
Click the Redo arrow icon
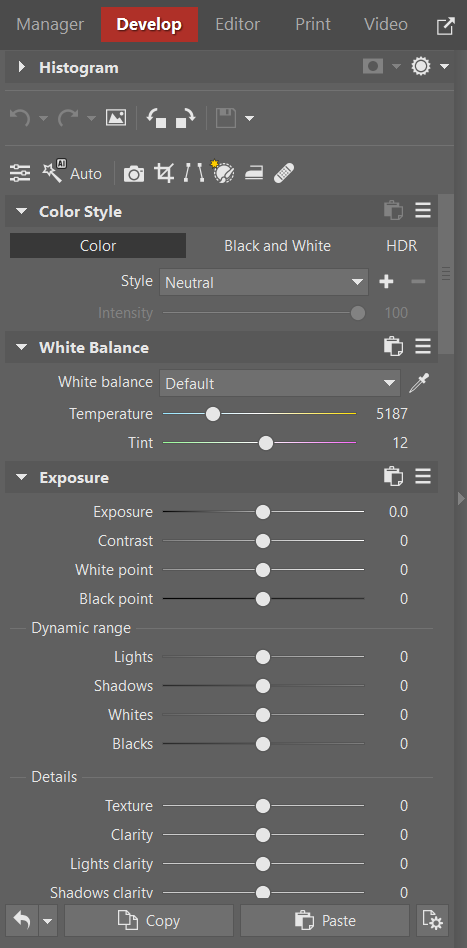(x=68, y=117)
